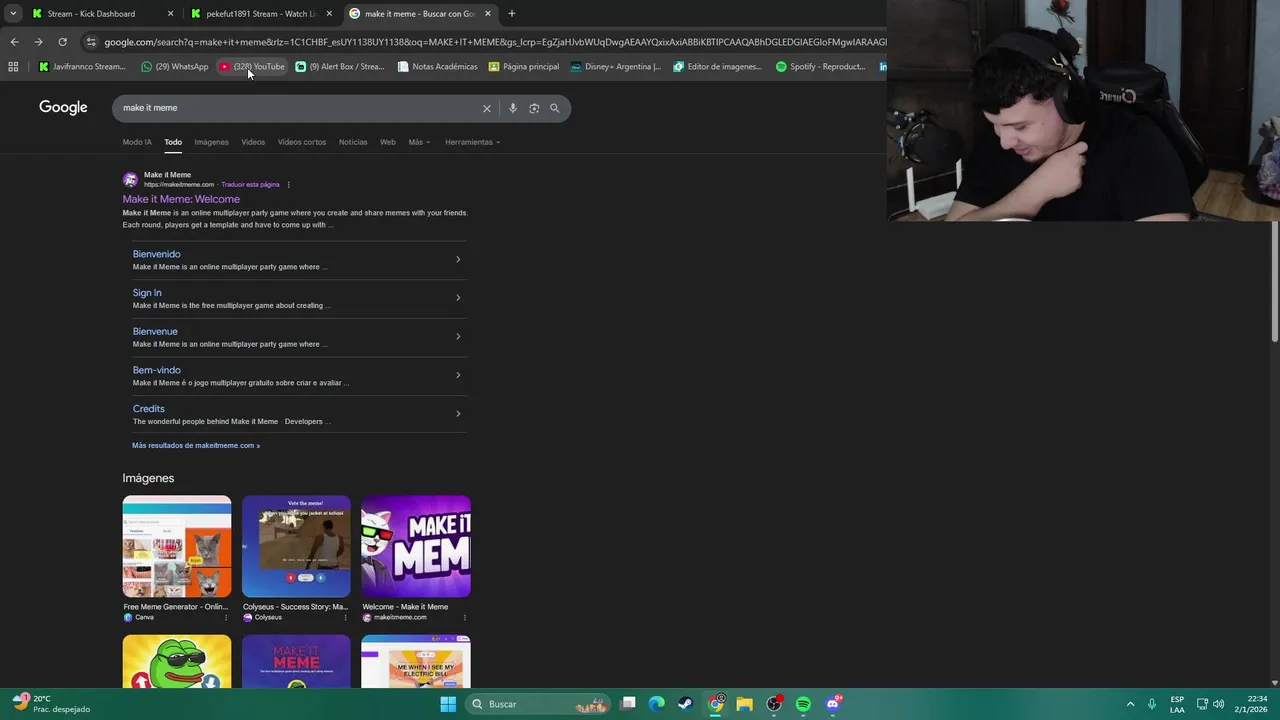Select the Modo IA search tab
1280x720 pixels.
pyautogui.click(x=137, y=142)
